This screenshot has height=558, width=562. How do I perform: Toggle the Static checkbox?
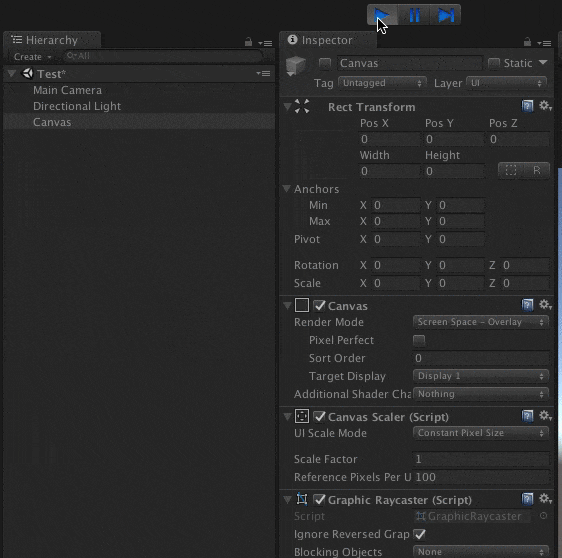click(494, 63)
